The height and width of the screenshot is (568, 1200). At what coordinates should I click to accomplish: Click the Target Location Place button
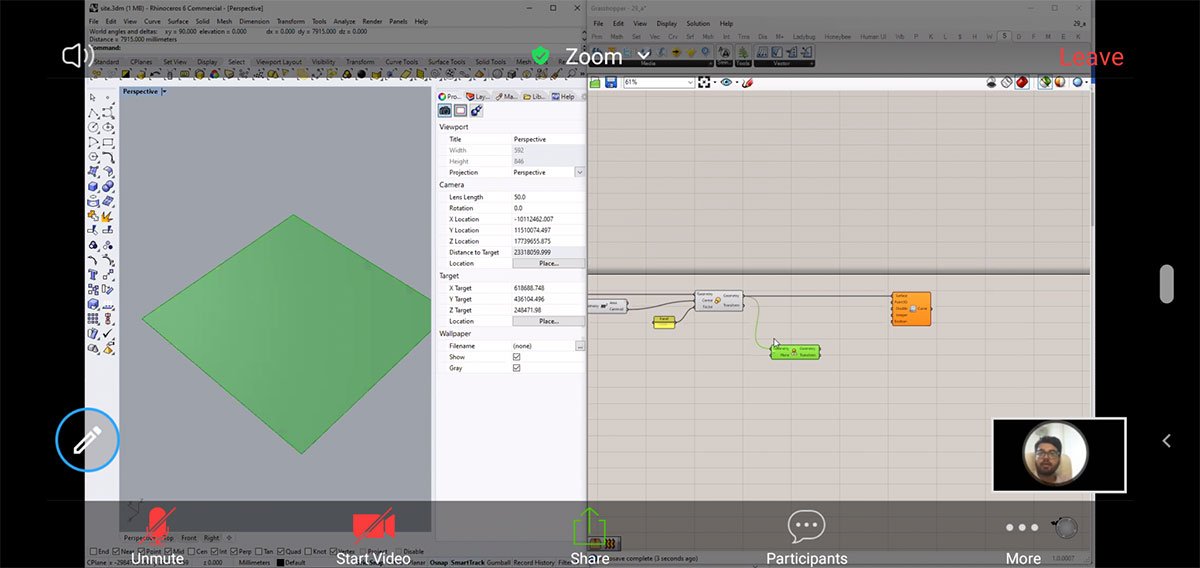(x=548, y=322)
